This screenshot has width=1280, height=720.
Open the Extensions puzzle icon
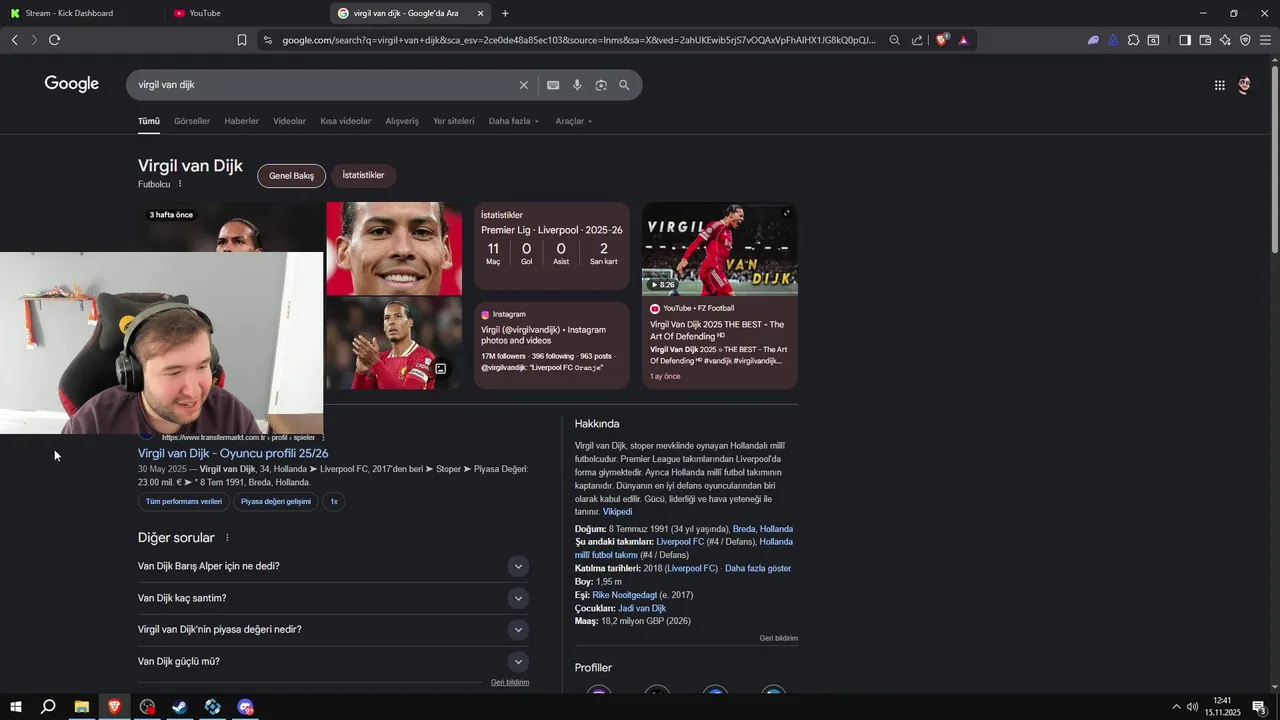1133,40
